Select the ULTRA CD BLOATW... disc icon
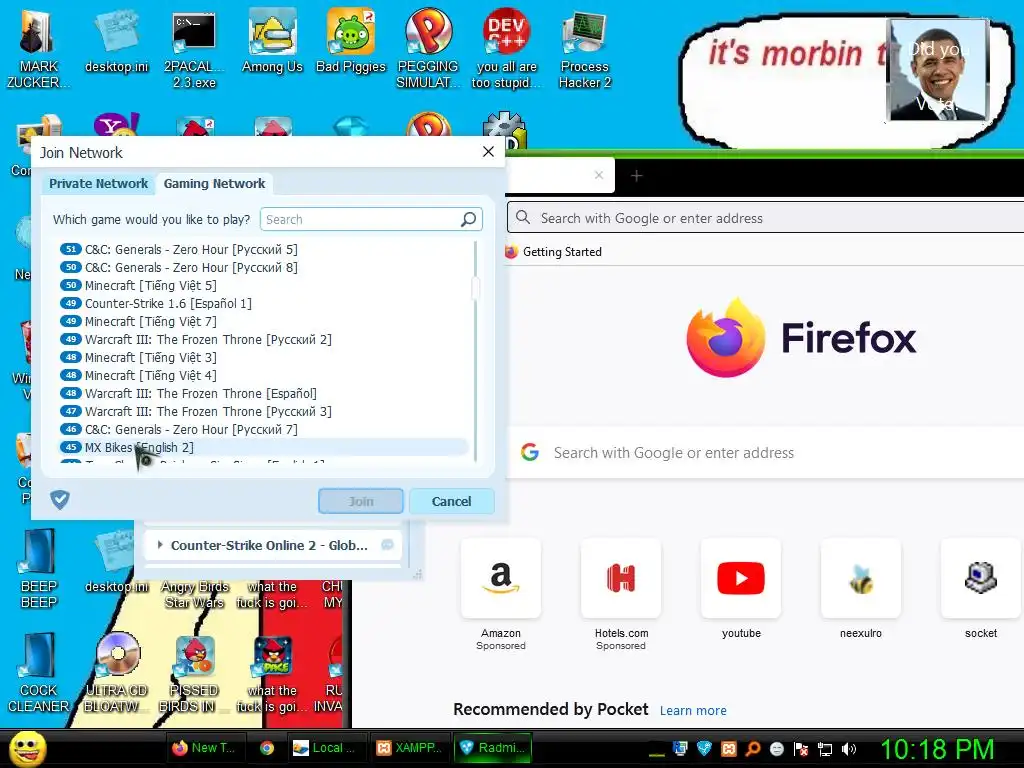The image size is (1024, 768). coord(117,673)
